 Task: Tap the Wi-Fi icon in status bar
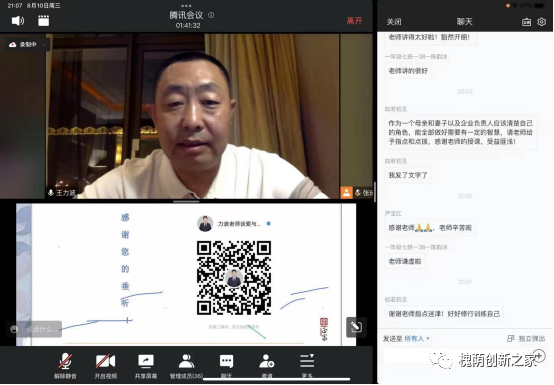tap(515, 6)
